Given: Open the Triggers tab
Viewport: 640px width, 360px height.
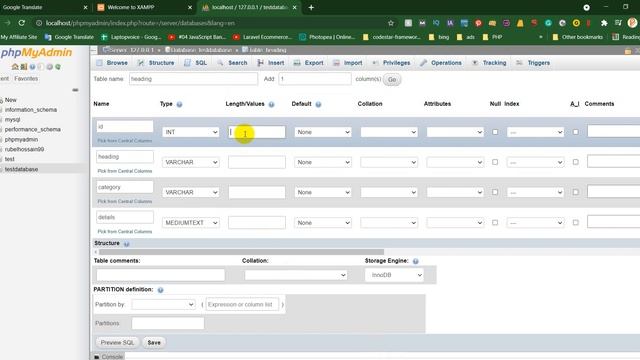Looking at the screenshot, I should pyautogui.click(x=533, y=63).
